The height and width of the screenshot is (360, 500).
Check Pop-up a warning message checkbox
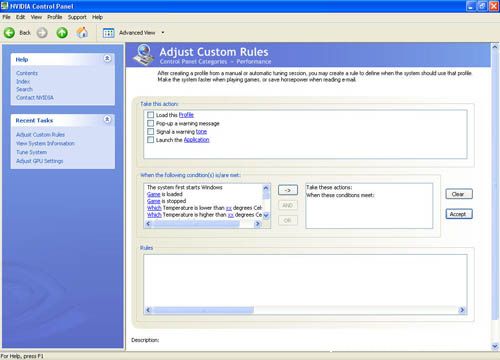pos(150,123)
